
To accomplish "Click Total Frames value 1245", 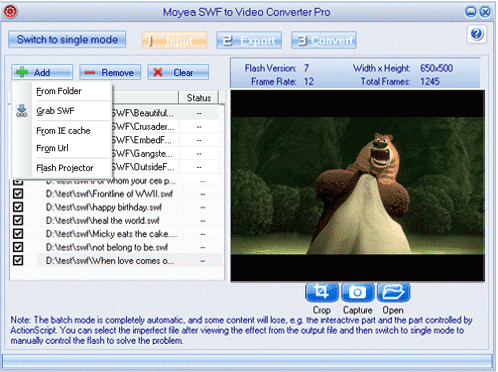I will [x=430, y=81].
